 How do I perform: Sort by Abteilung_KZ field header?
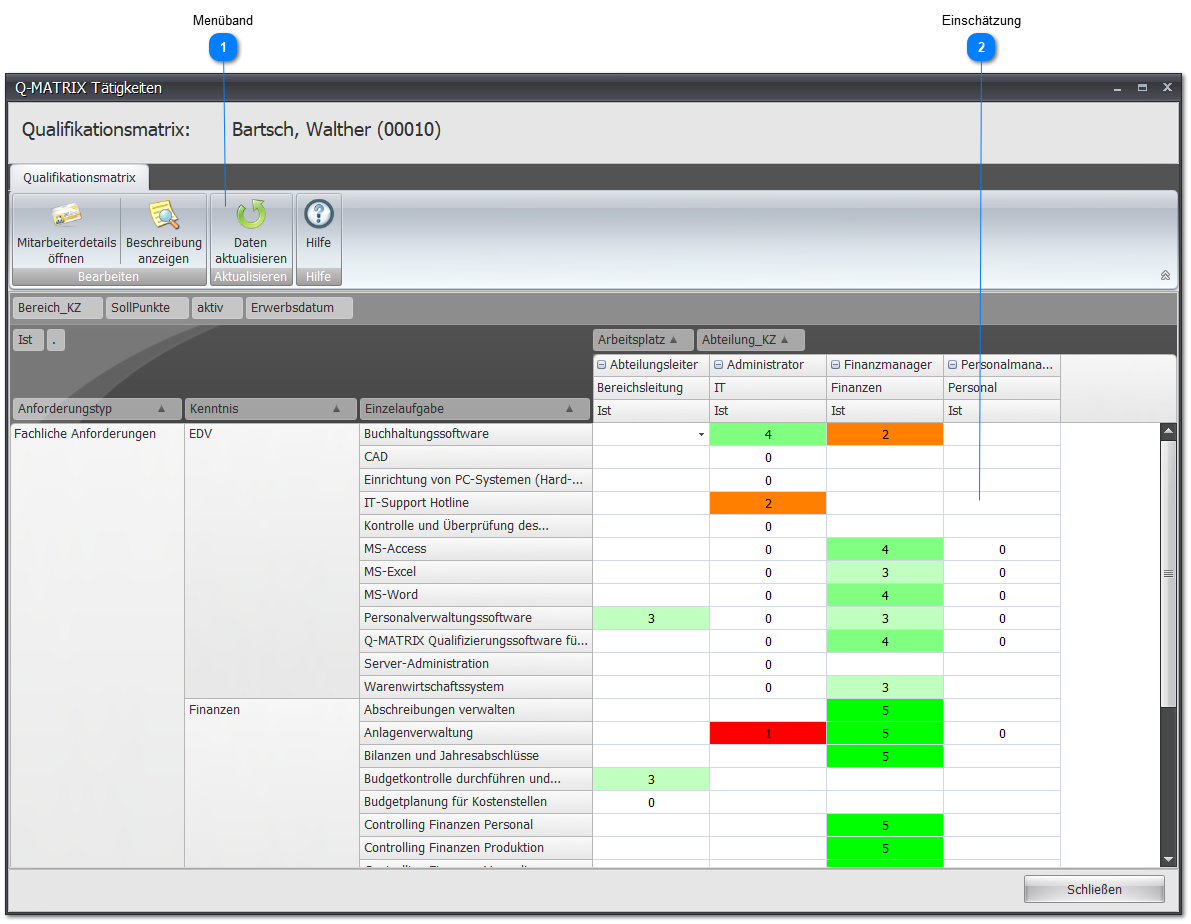pyautogui.click(x=750, y=340)
